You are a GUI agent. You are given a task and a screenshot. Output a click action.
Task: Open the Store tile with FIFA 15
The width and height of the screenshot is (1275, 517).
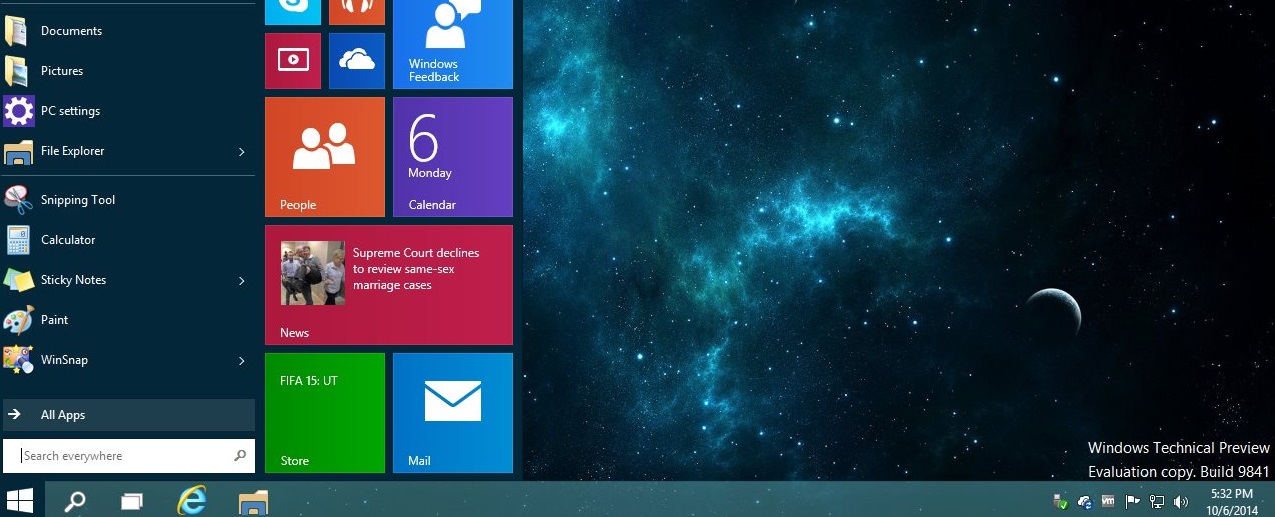point(325,413)
